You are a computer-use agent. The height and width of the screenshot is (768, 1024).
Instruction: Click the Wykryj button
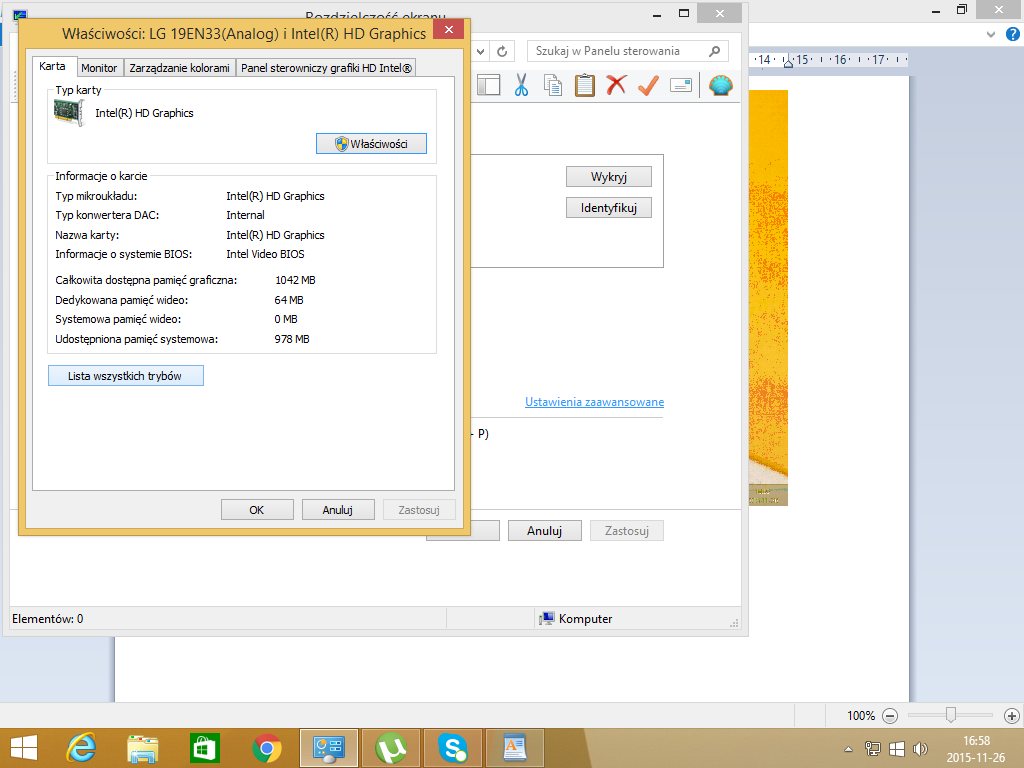pos(609,176)
